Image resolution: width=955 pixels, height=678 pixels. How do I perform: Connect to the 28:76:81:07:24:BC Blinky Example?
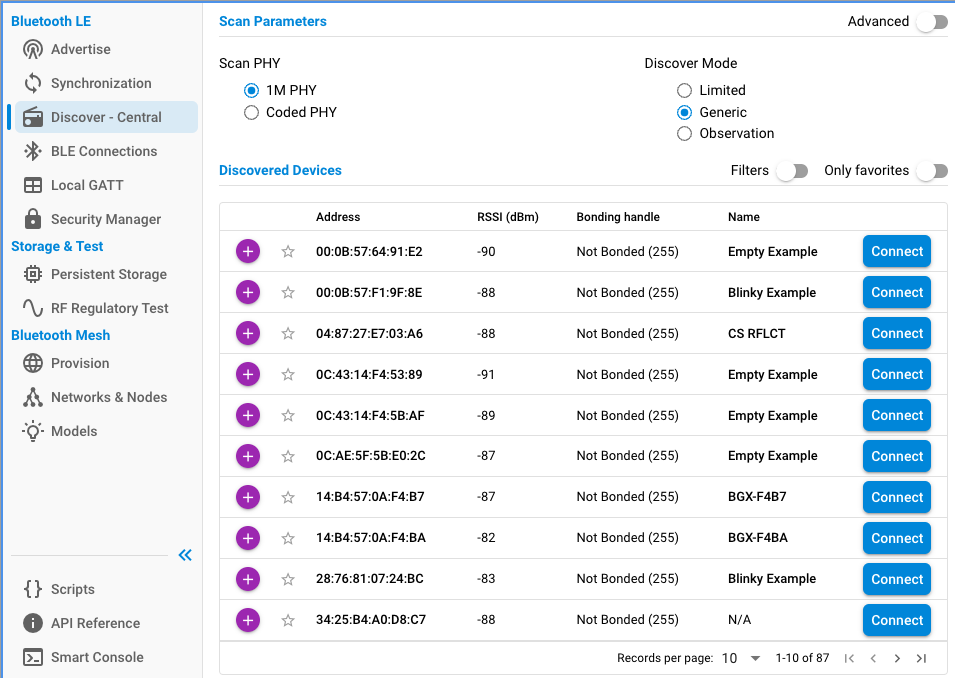[x=896, y=579]
